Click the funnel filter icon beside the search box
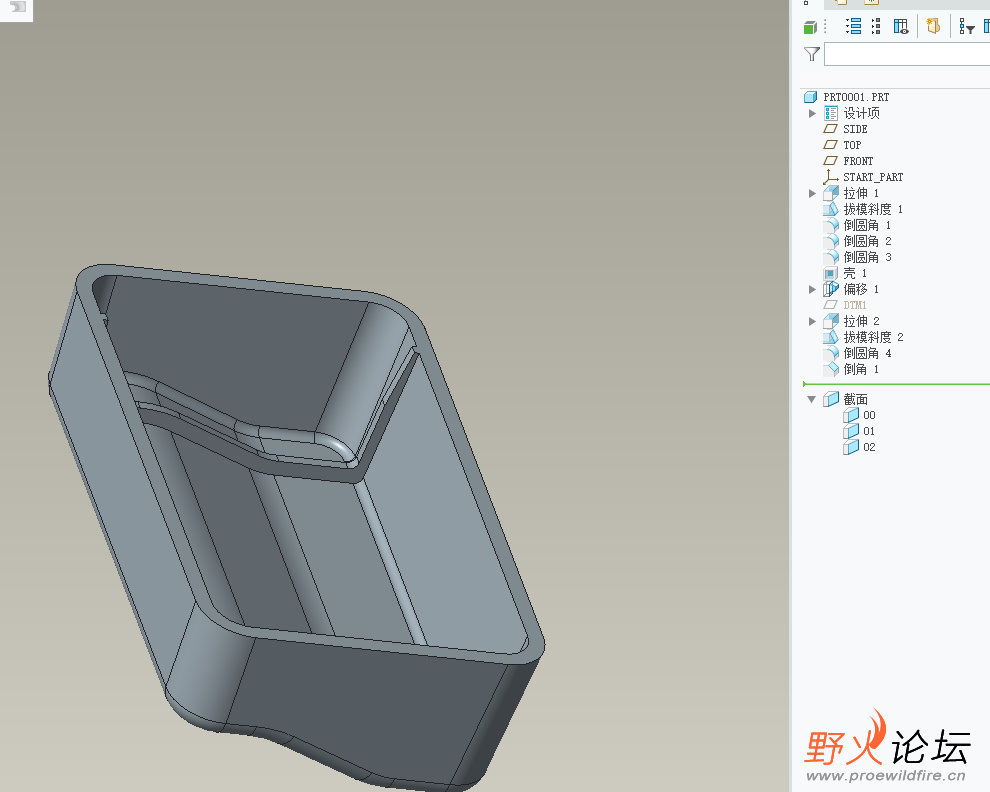 coord(812,54)
